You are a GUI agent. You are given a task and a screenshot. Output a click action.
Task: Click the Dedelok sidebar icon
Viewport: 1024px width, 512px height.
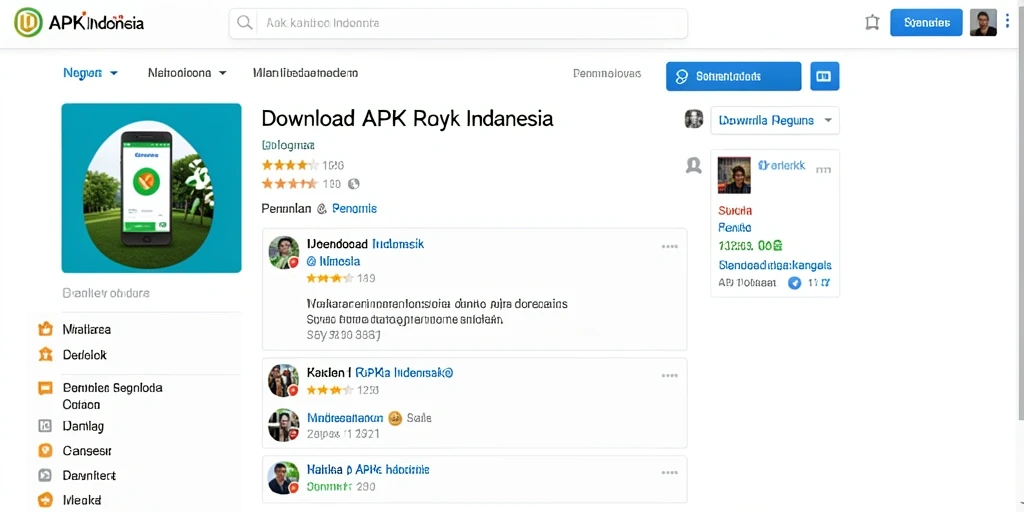click(x=45, y=355)
